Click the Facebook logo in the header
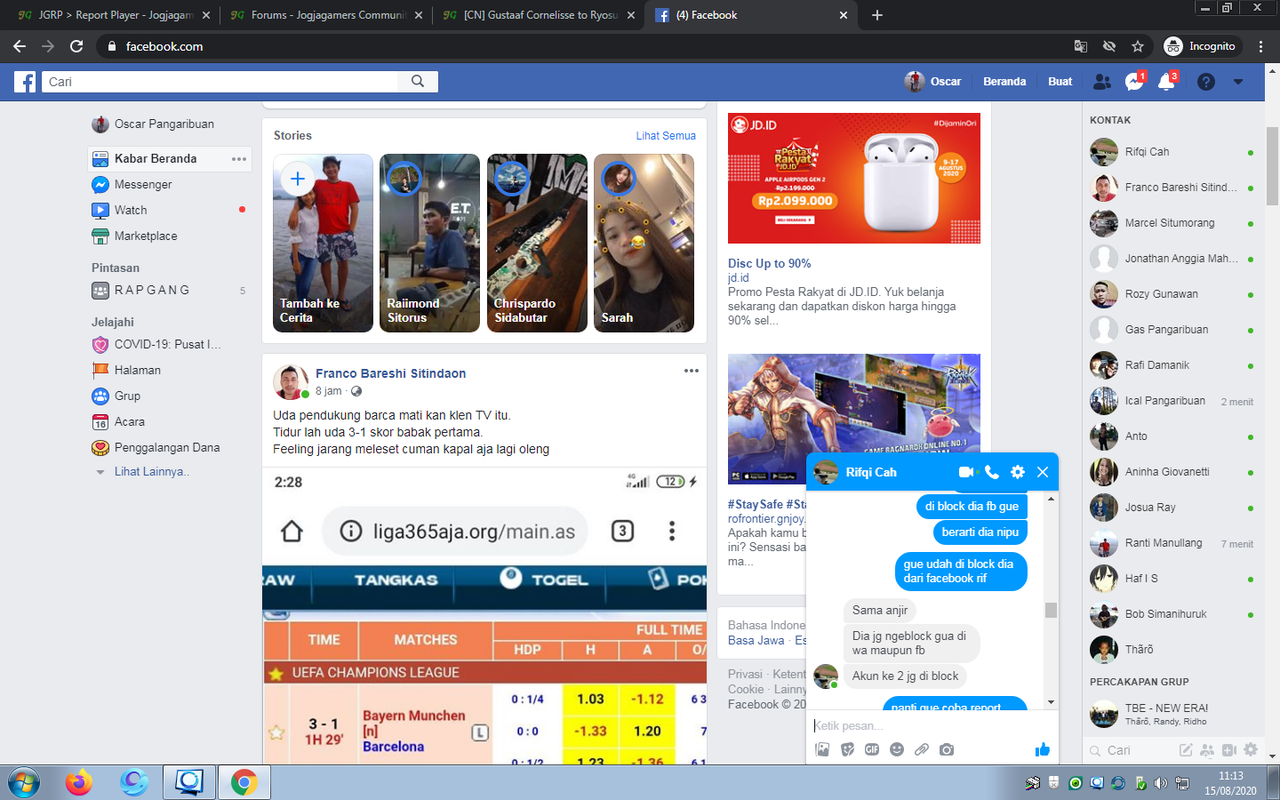This screenshot has width=1280, height=800. point(25,81)
